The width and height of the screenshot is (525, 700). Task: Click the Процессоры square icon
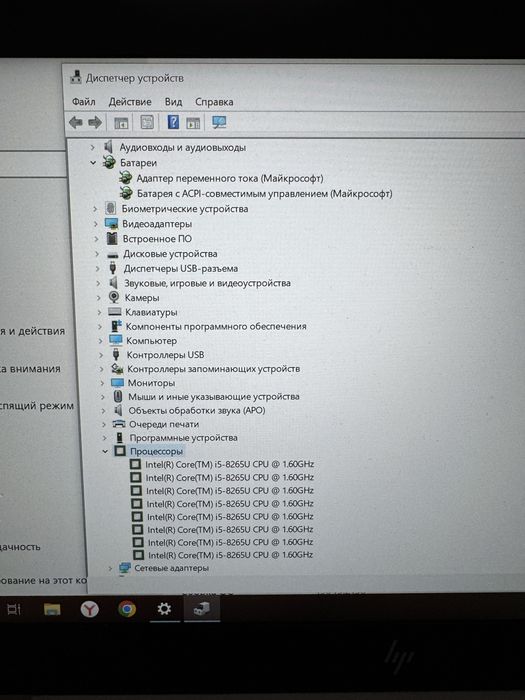click(120, 451)
